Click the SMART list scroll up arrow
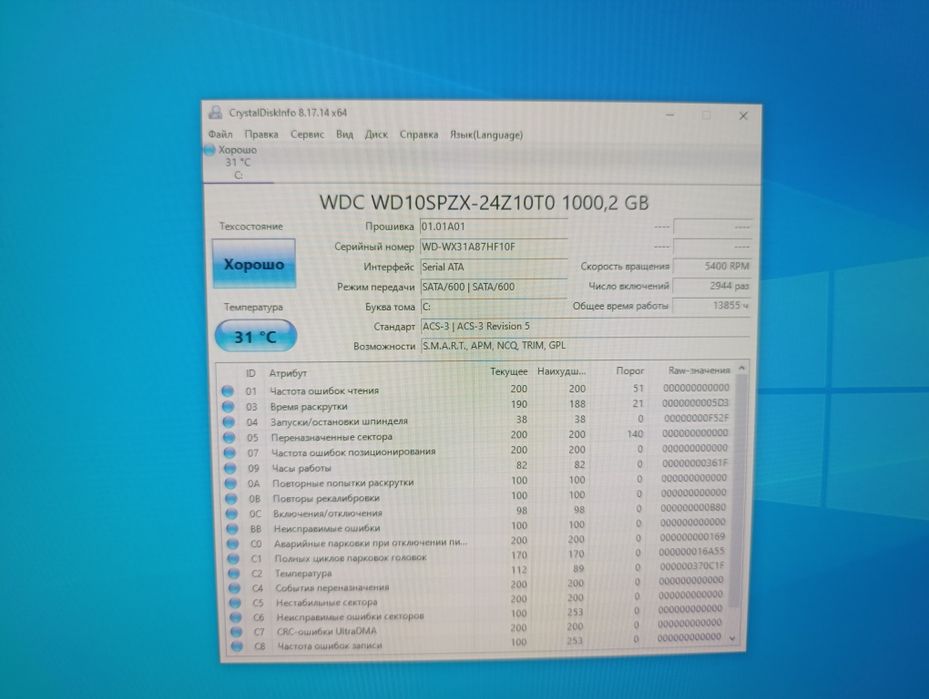Image resolution: width=929 pixels, height=699 pixels. click(x=741, y=368)
